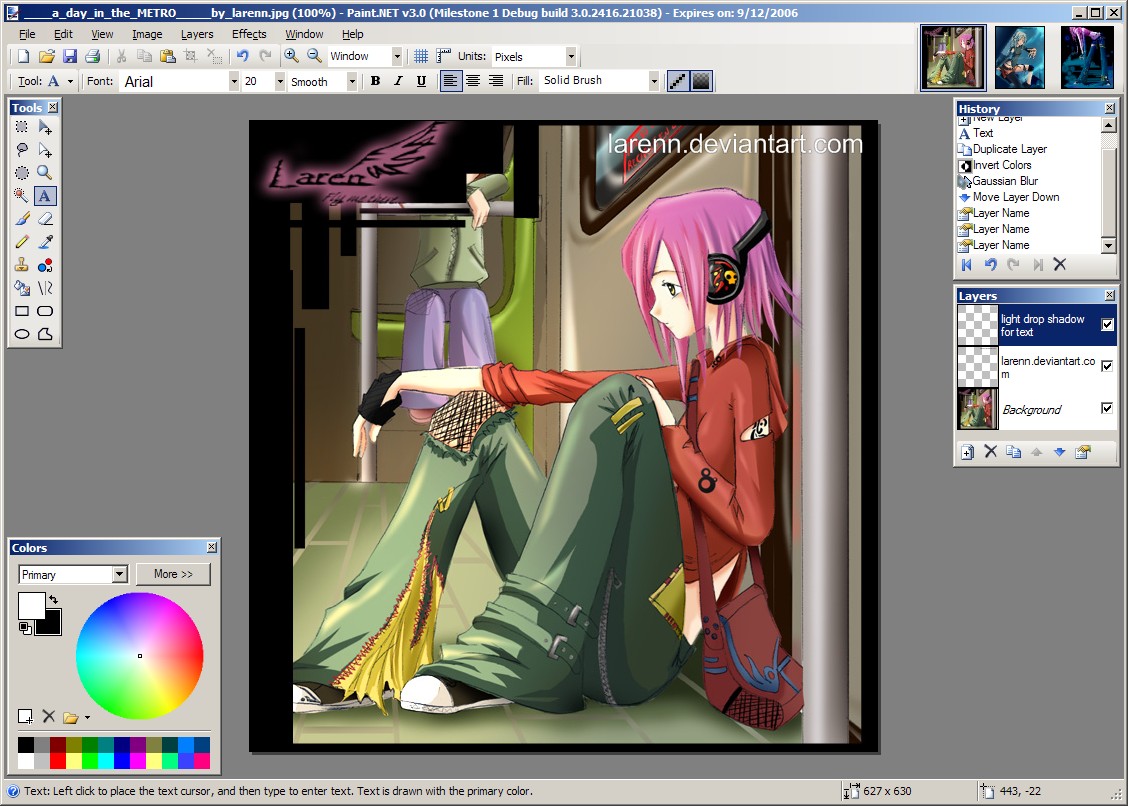
Task: Enable antialiasing toggle button
Action: [677, 81]
